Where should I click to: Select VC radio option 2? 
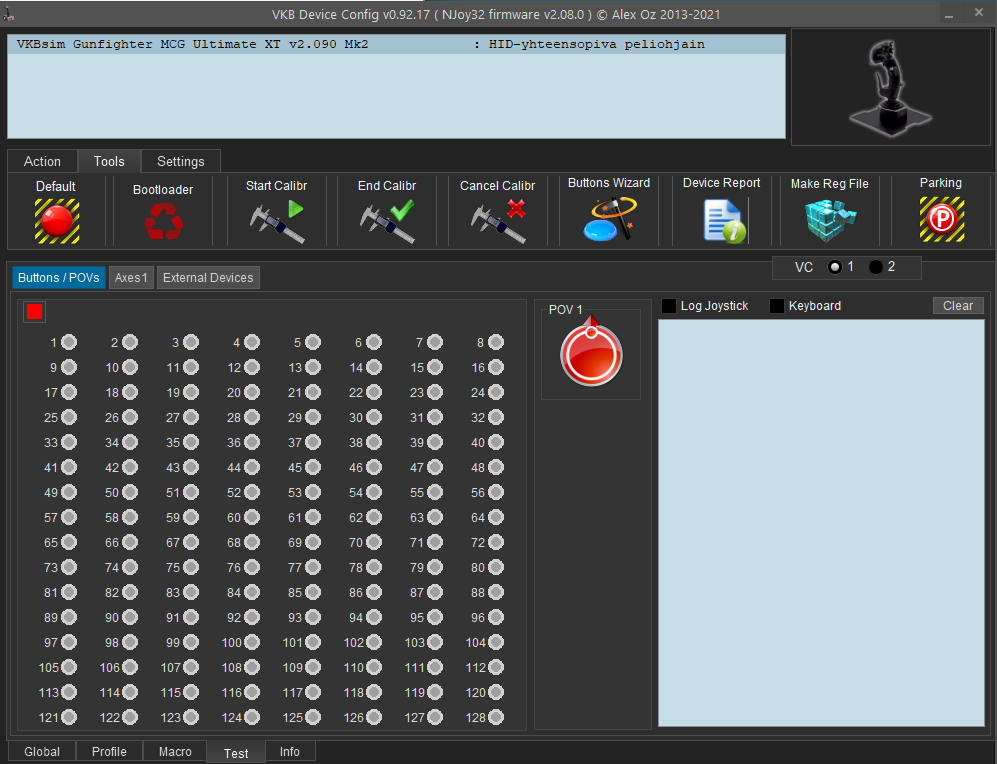876,268
